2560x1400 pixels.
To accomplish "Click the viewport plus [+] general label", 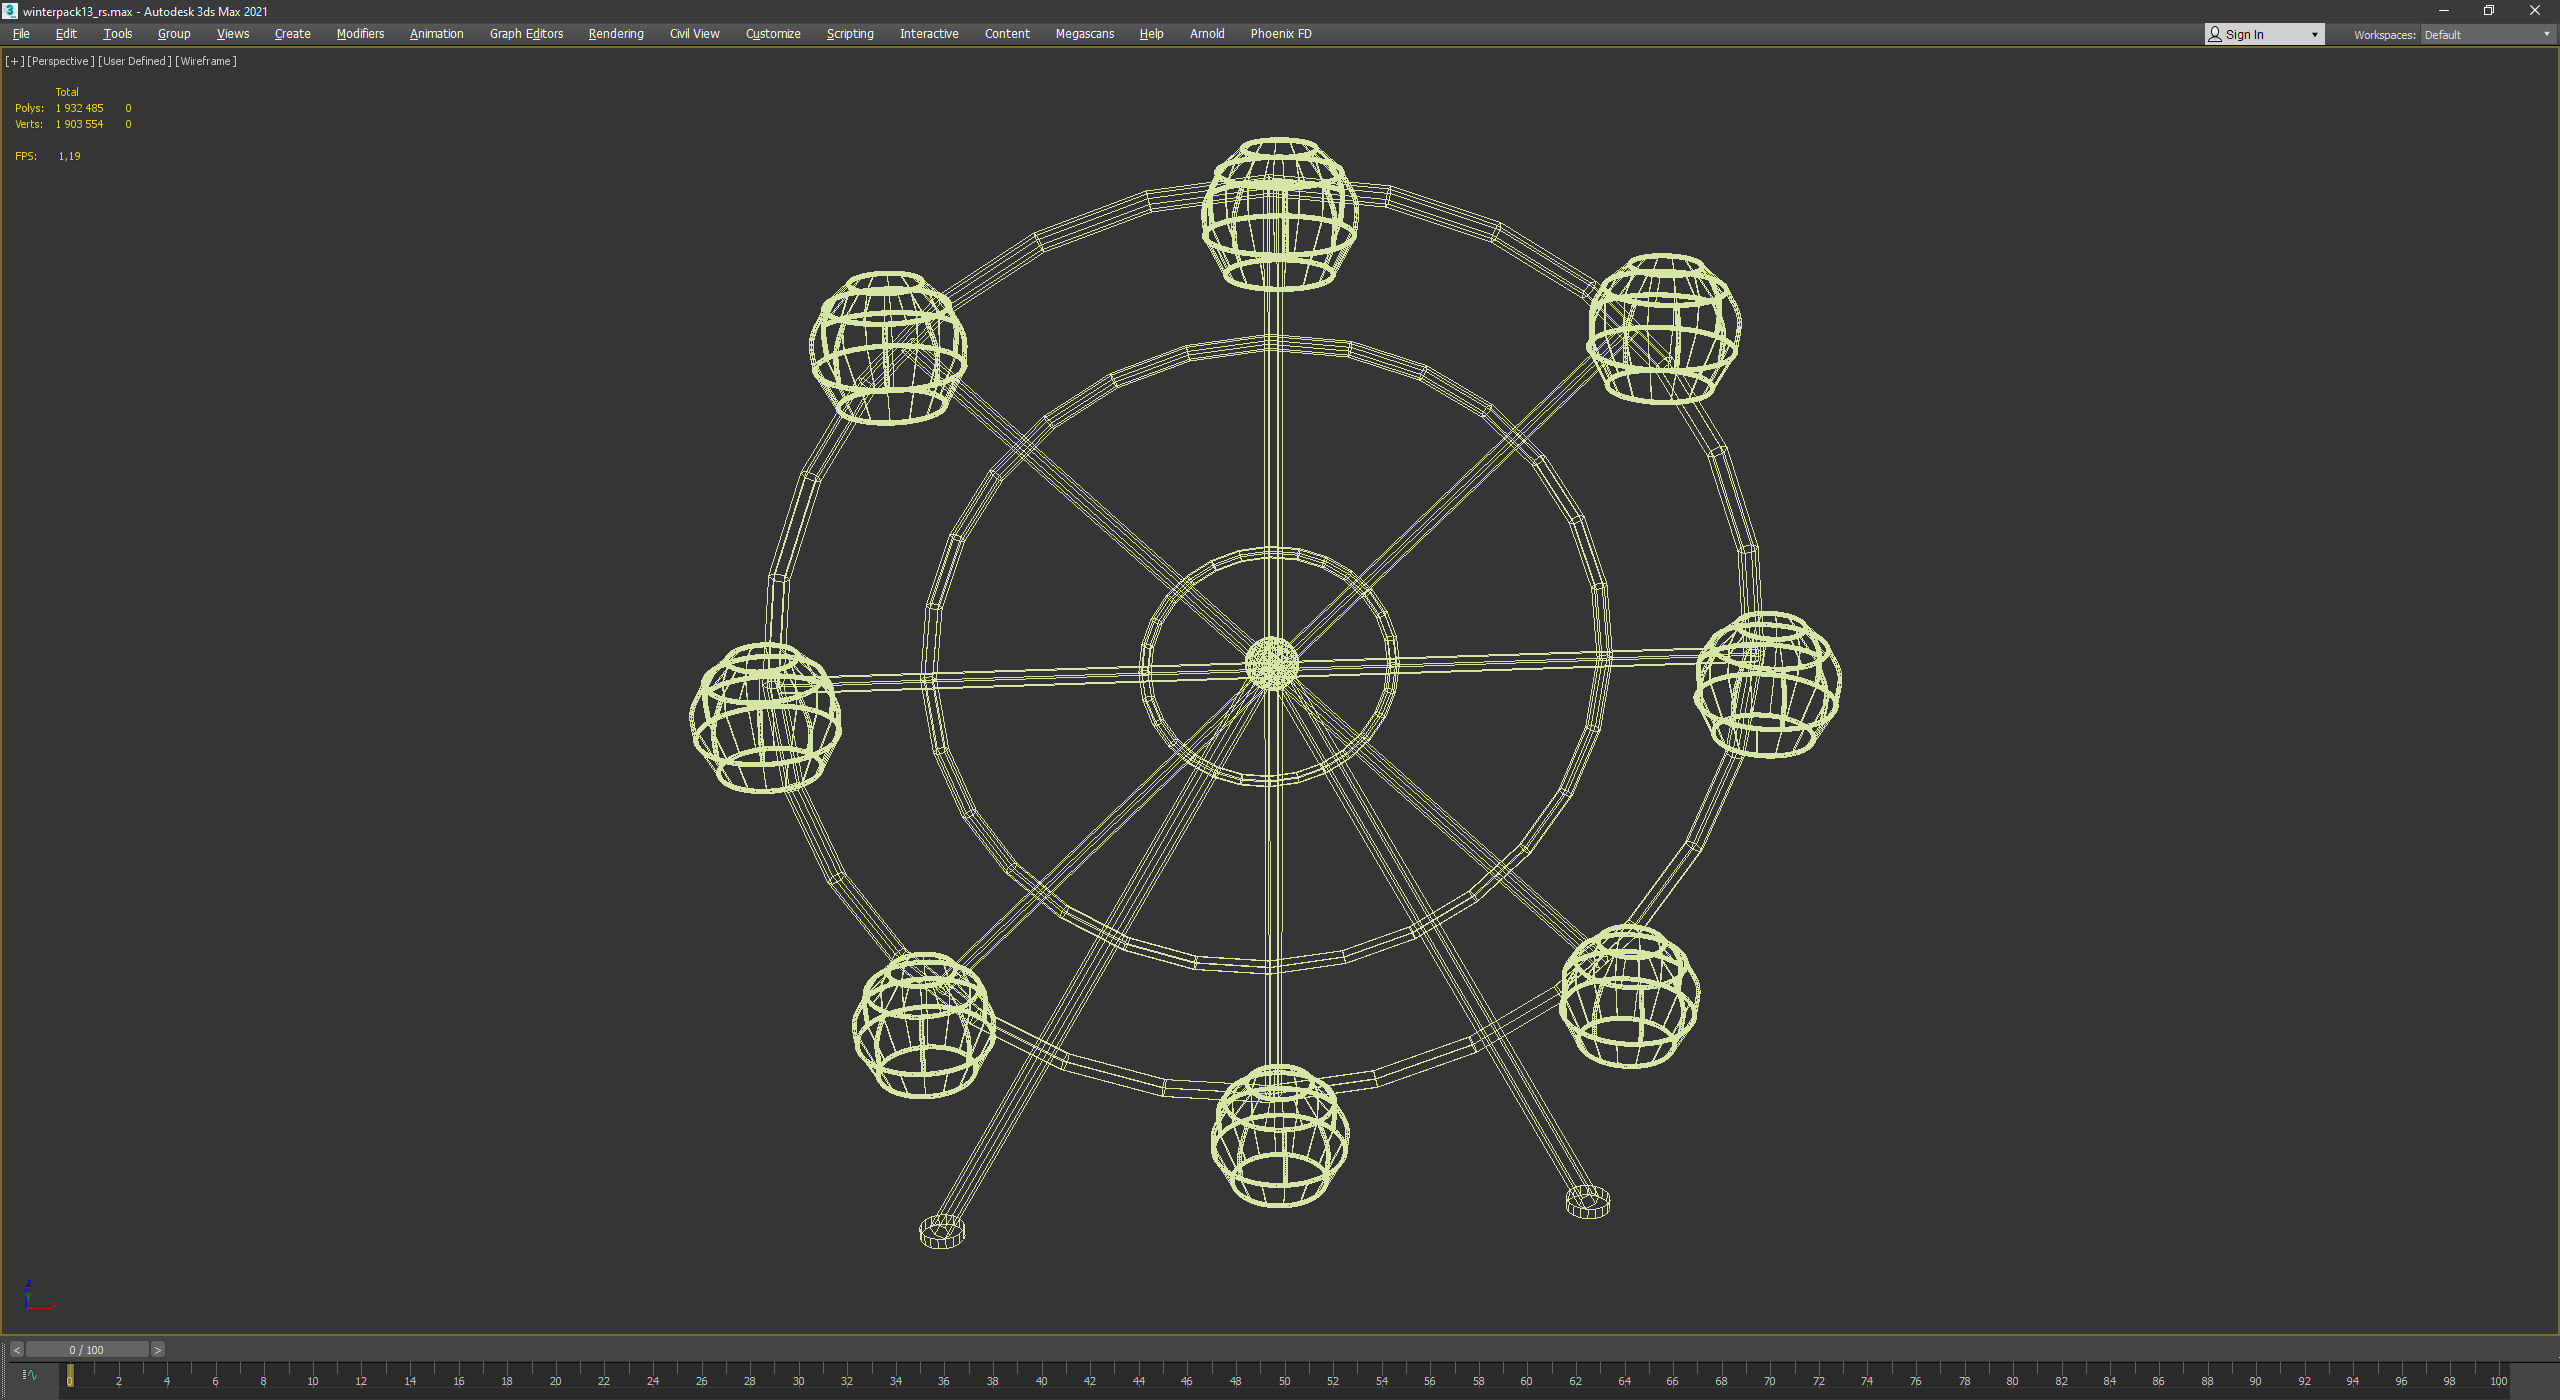I will point(14,61).
